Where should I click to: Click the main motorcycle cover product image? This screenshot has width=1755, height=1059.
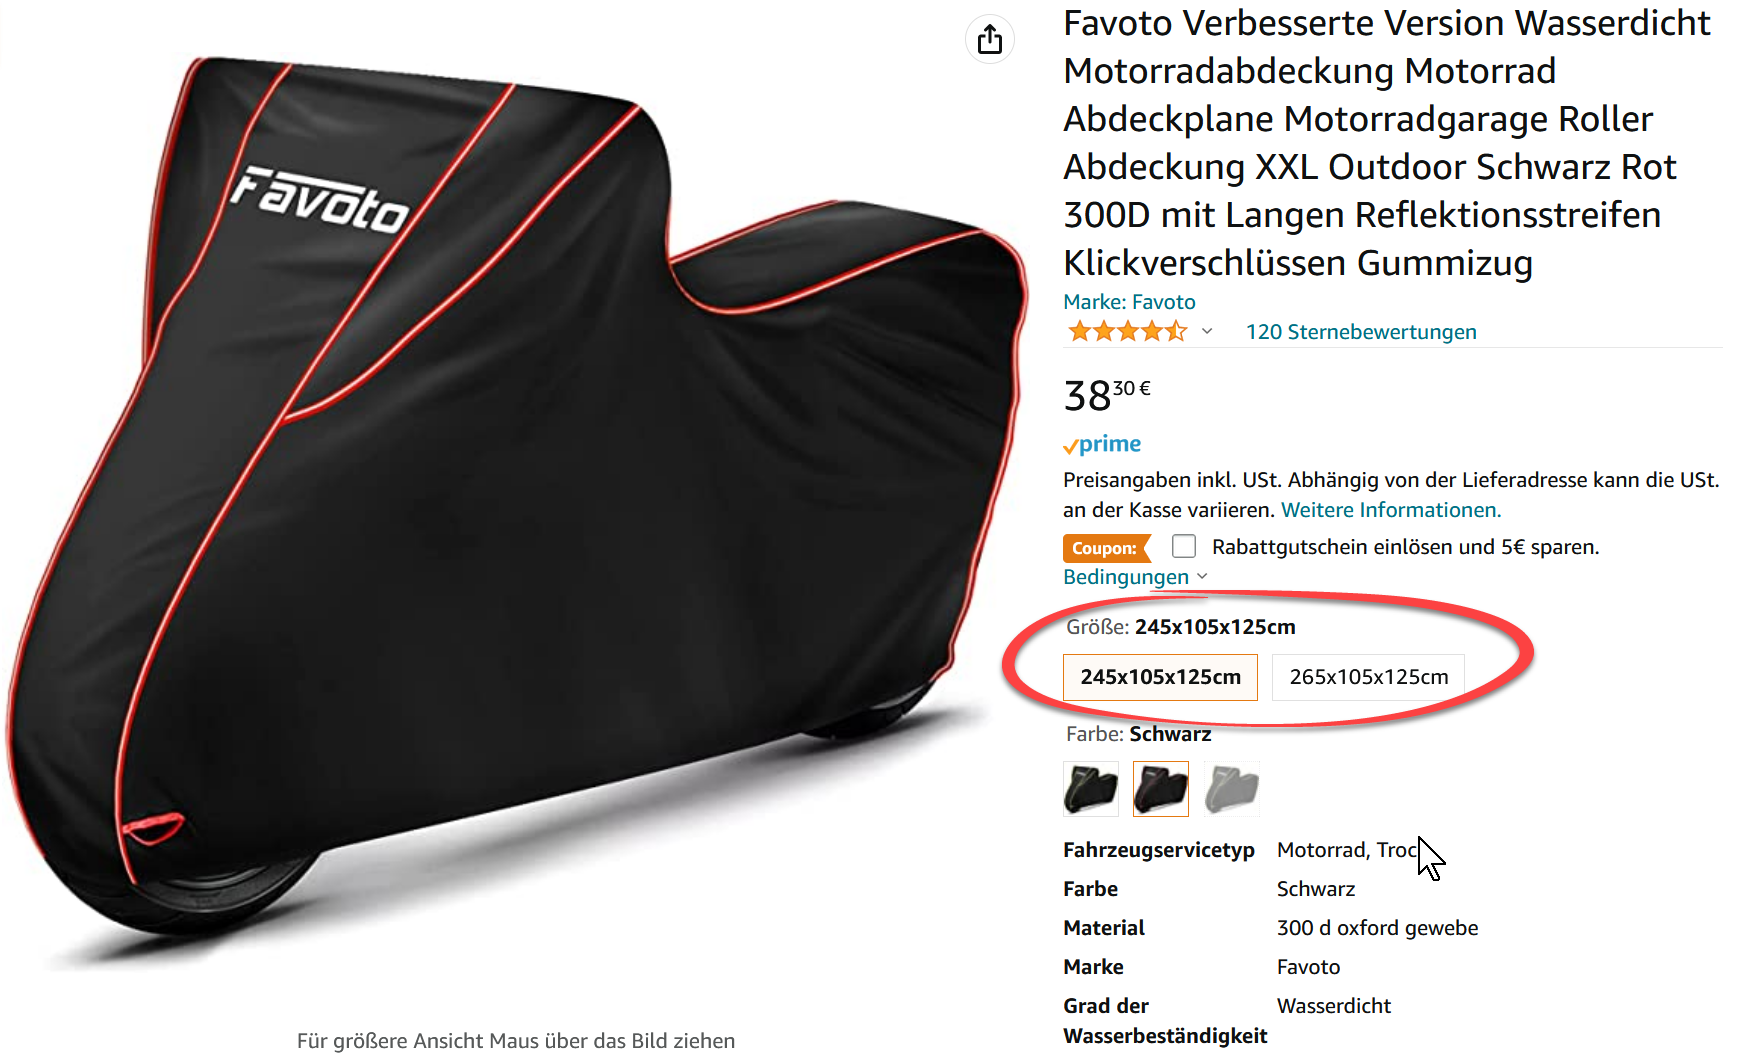click(x=517, y=498)
